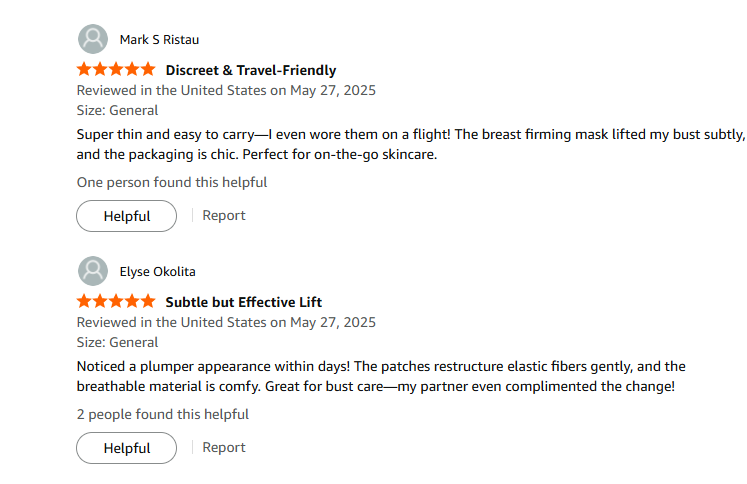747x484 pixels.
Task: Click "2 people found this helpful" text
Action: [163, 414]
